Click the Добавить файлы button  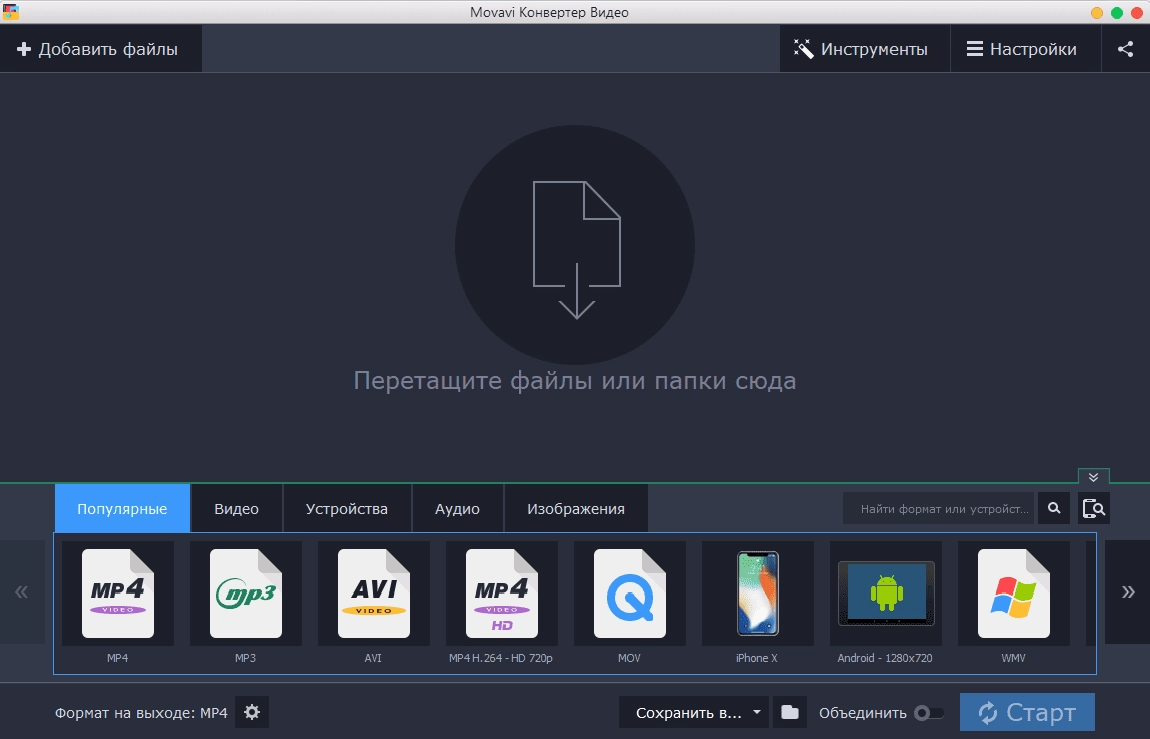(x=100, y=49)
